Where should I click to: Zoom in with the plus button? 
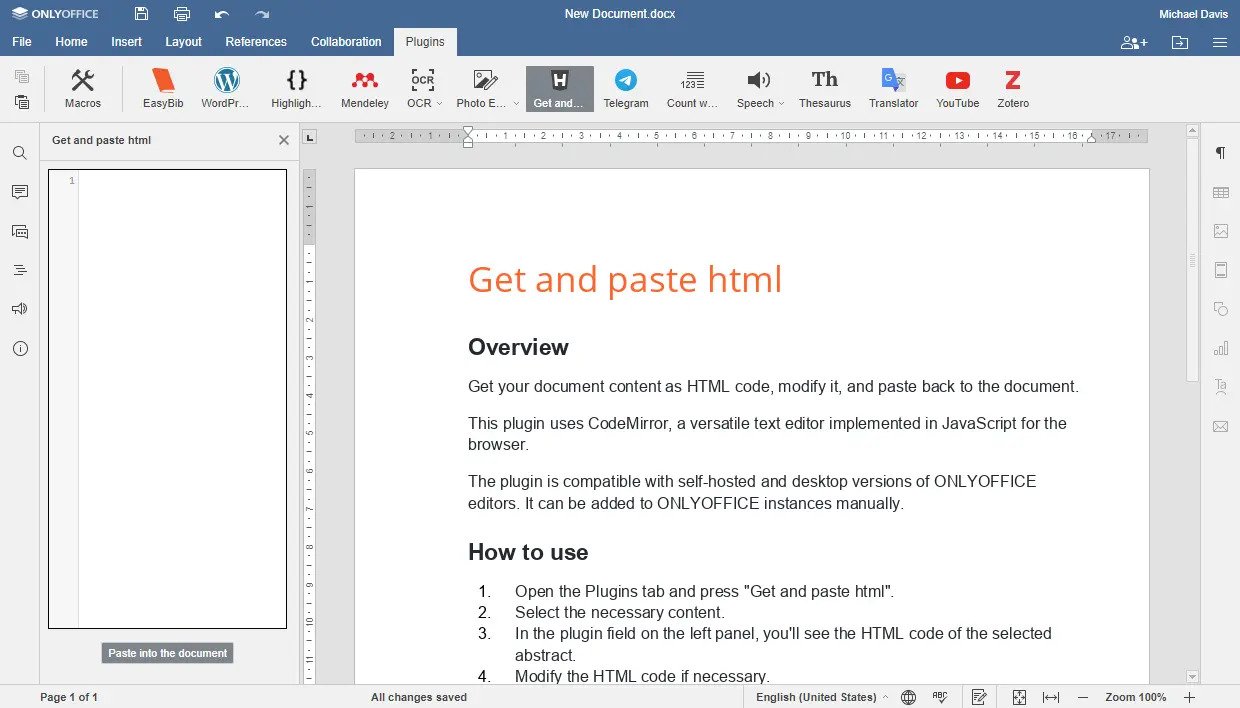[1189, 697]
